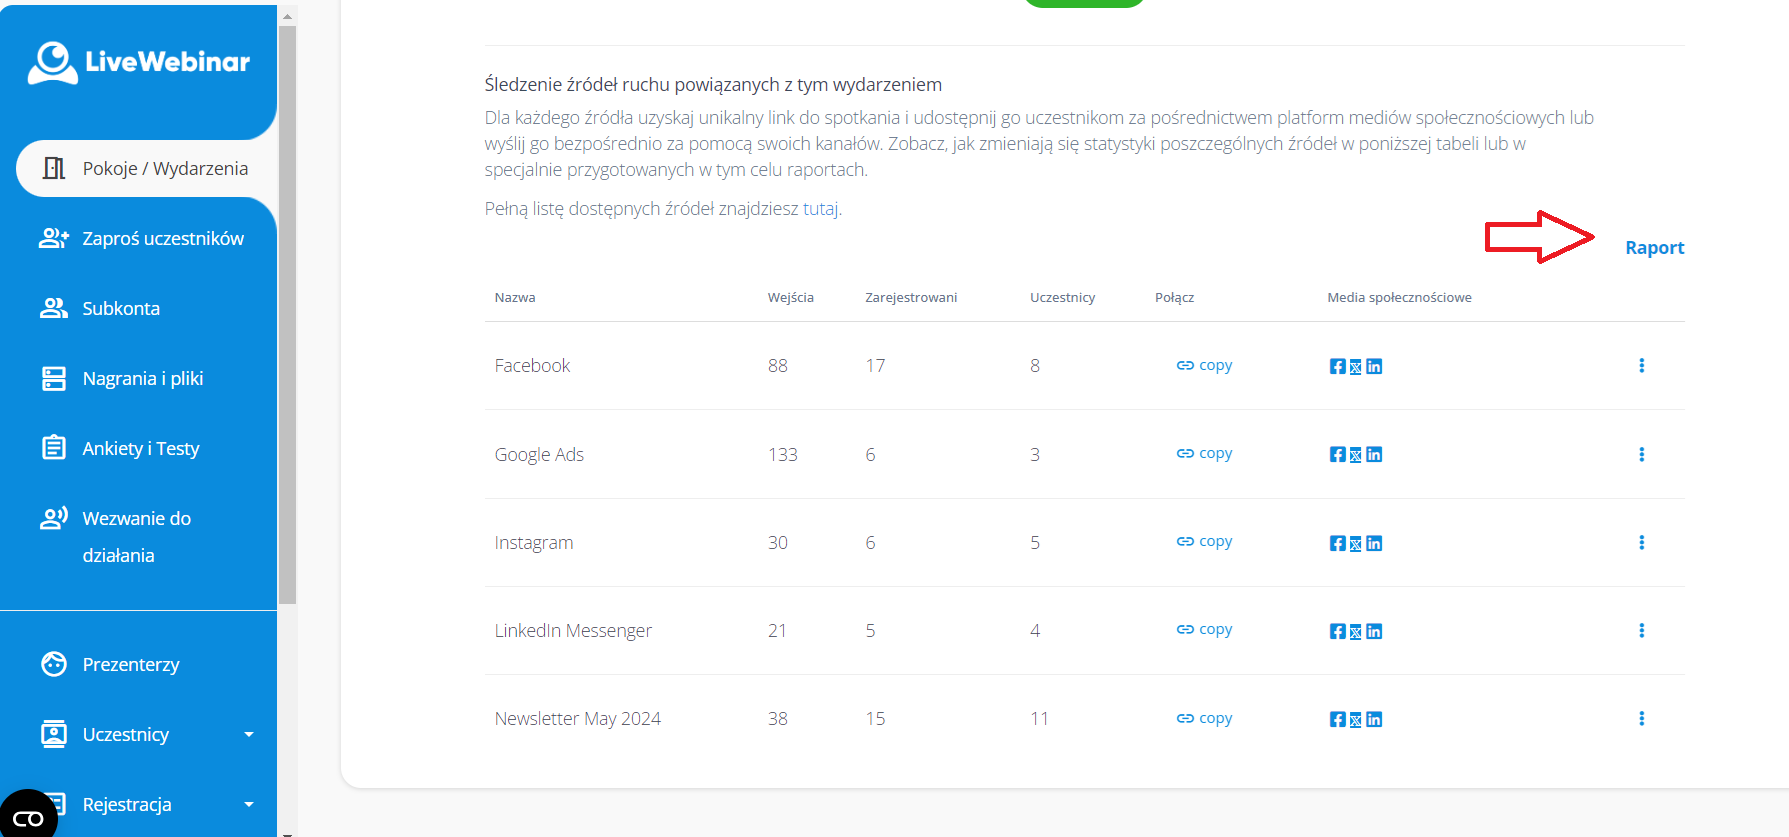Open three-dot menu for Facebook source
Image resolution: width=1789 pixels, height=837 pixels.
coord(1641,366)
